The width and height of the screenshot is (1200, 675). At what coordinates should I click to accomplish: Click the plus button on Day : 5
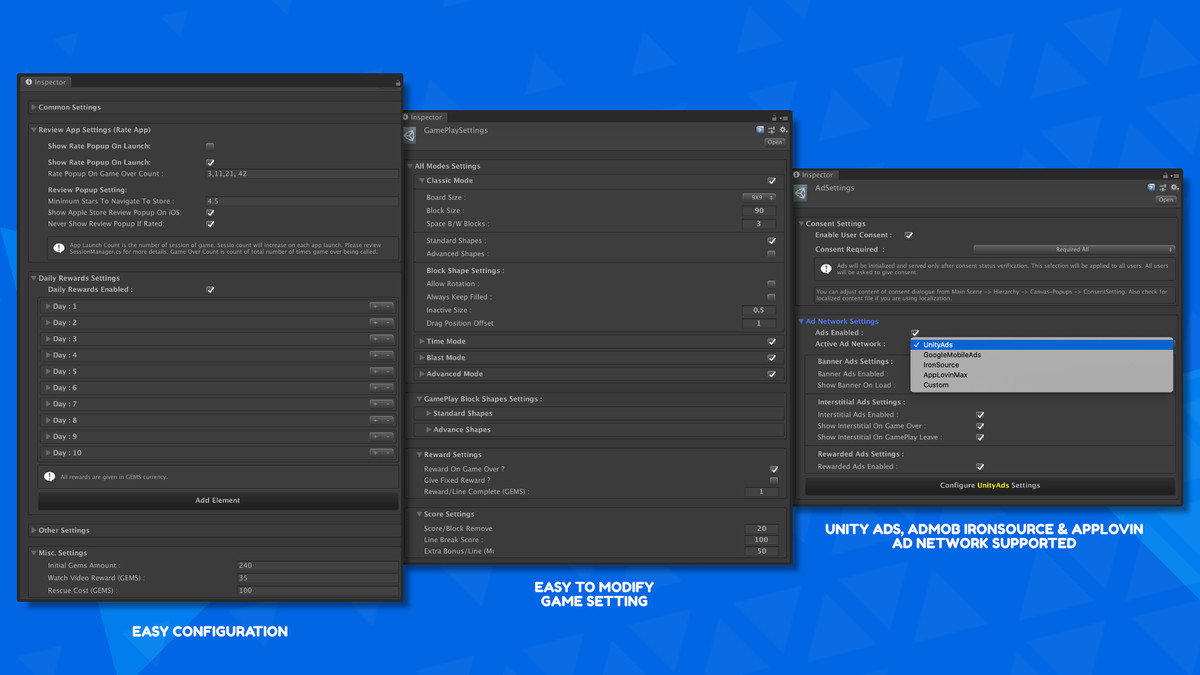[375, 371]
